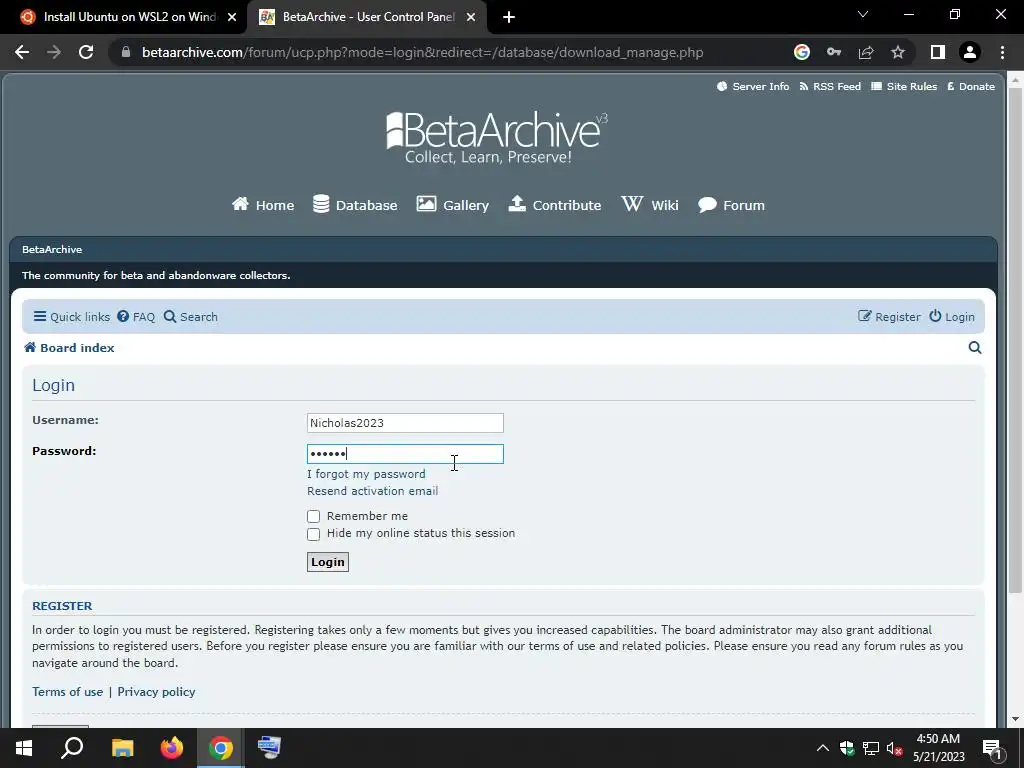The height and width of the screenshot is (768, 1024).
Task: Open the Database navigation item
Action: (x=355, y=204)
